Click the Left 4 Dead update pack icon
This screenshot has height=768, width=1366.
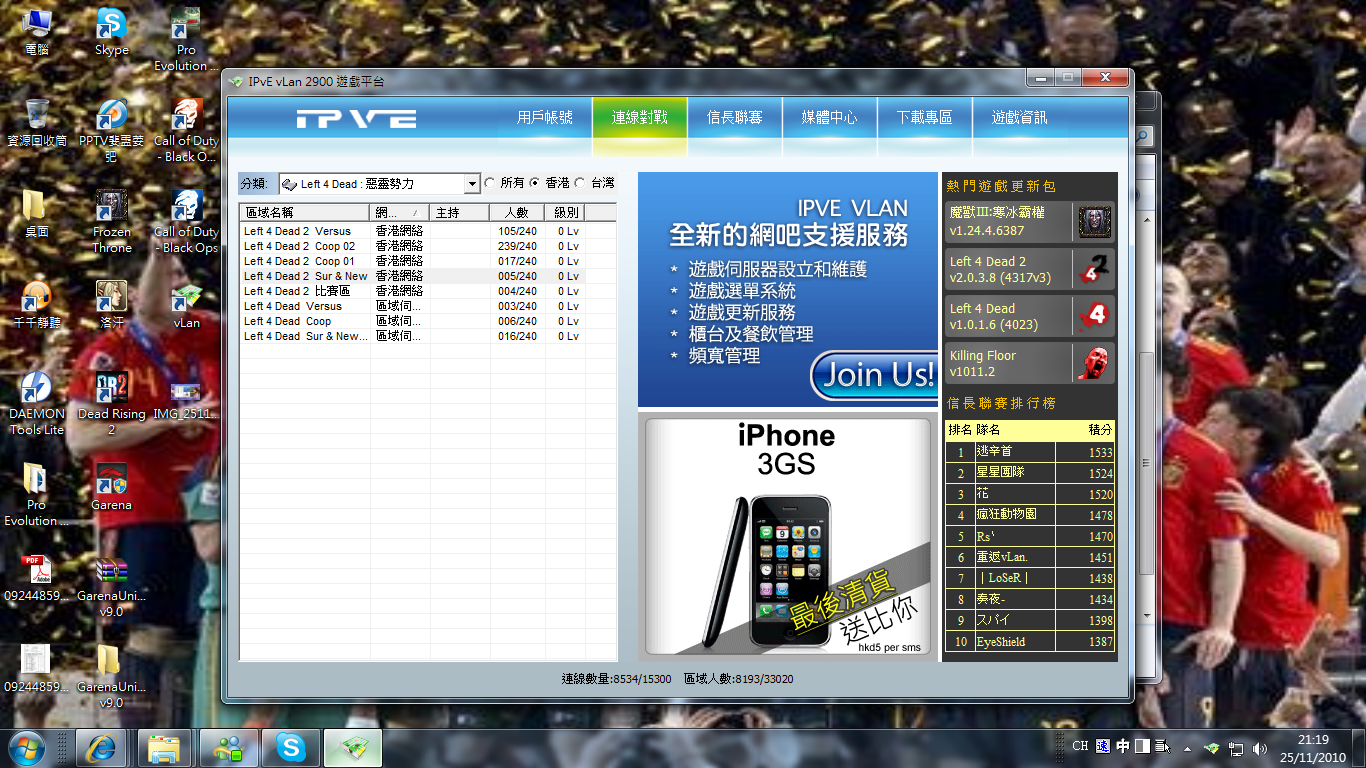(1094, 316)
